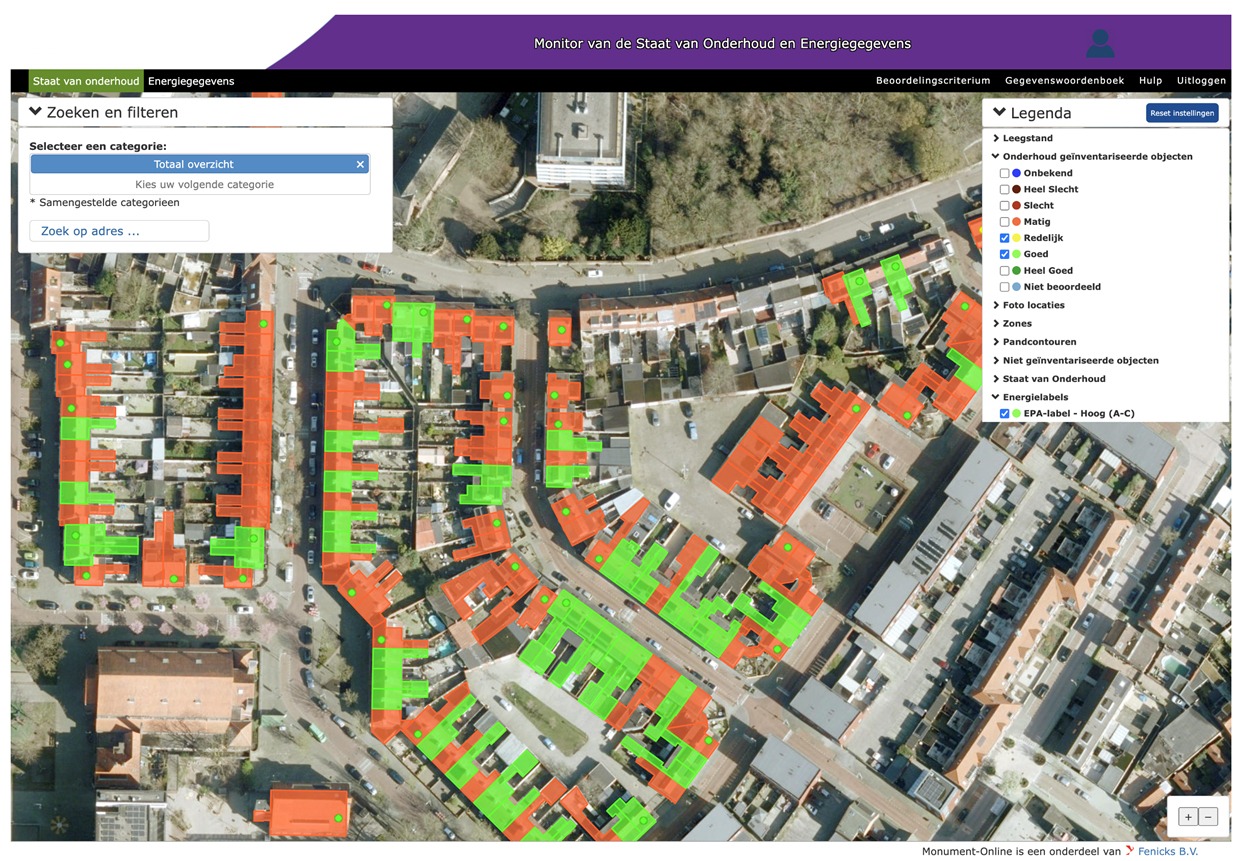1236x861 pixels.
Task: Follow the Fenicks B.V. link
Action: pyautogui.click(x=1167, y=851)
